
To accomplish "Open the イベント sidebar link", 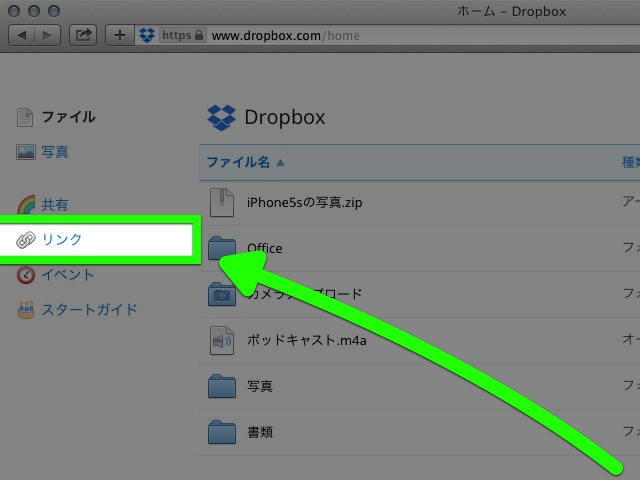I will click(x=68, y=274).
